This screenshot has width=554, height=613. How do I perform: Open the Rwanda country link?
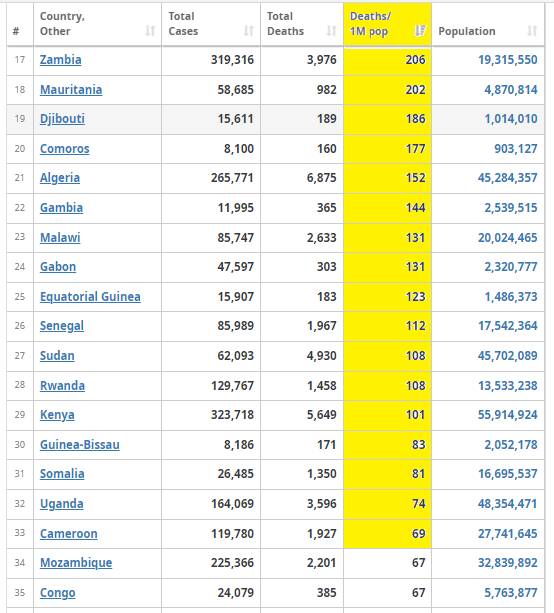[62, 386]
